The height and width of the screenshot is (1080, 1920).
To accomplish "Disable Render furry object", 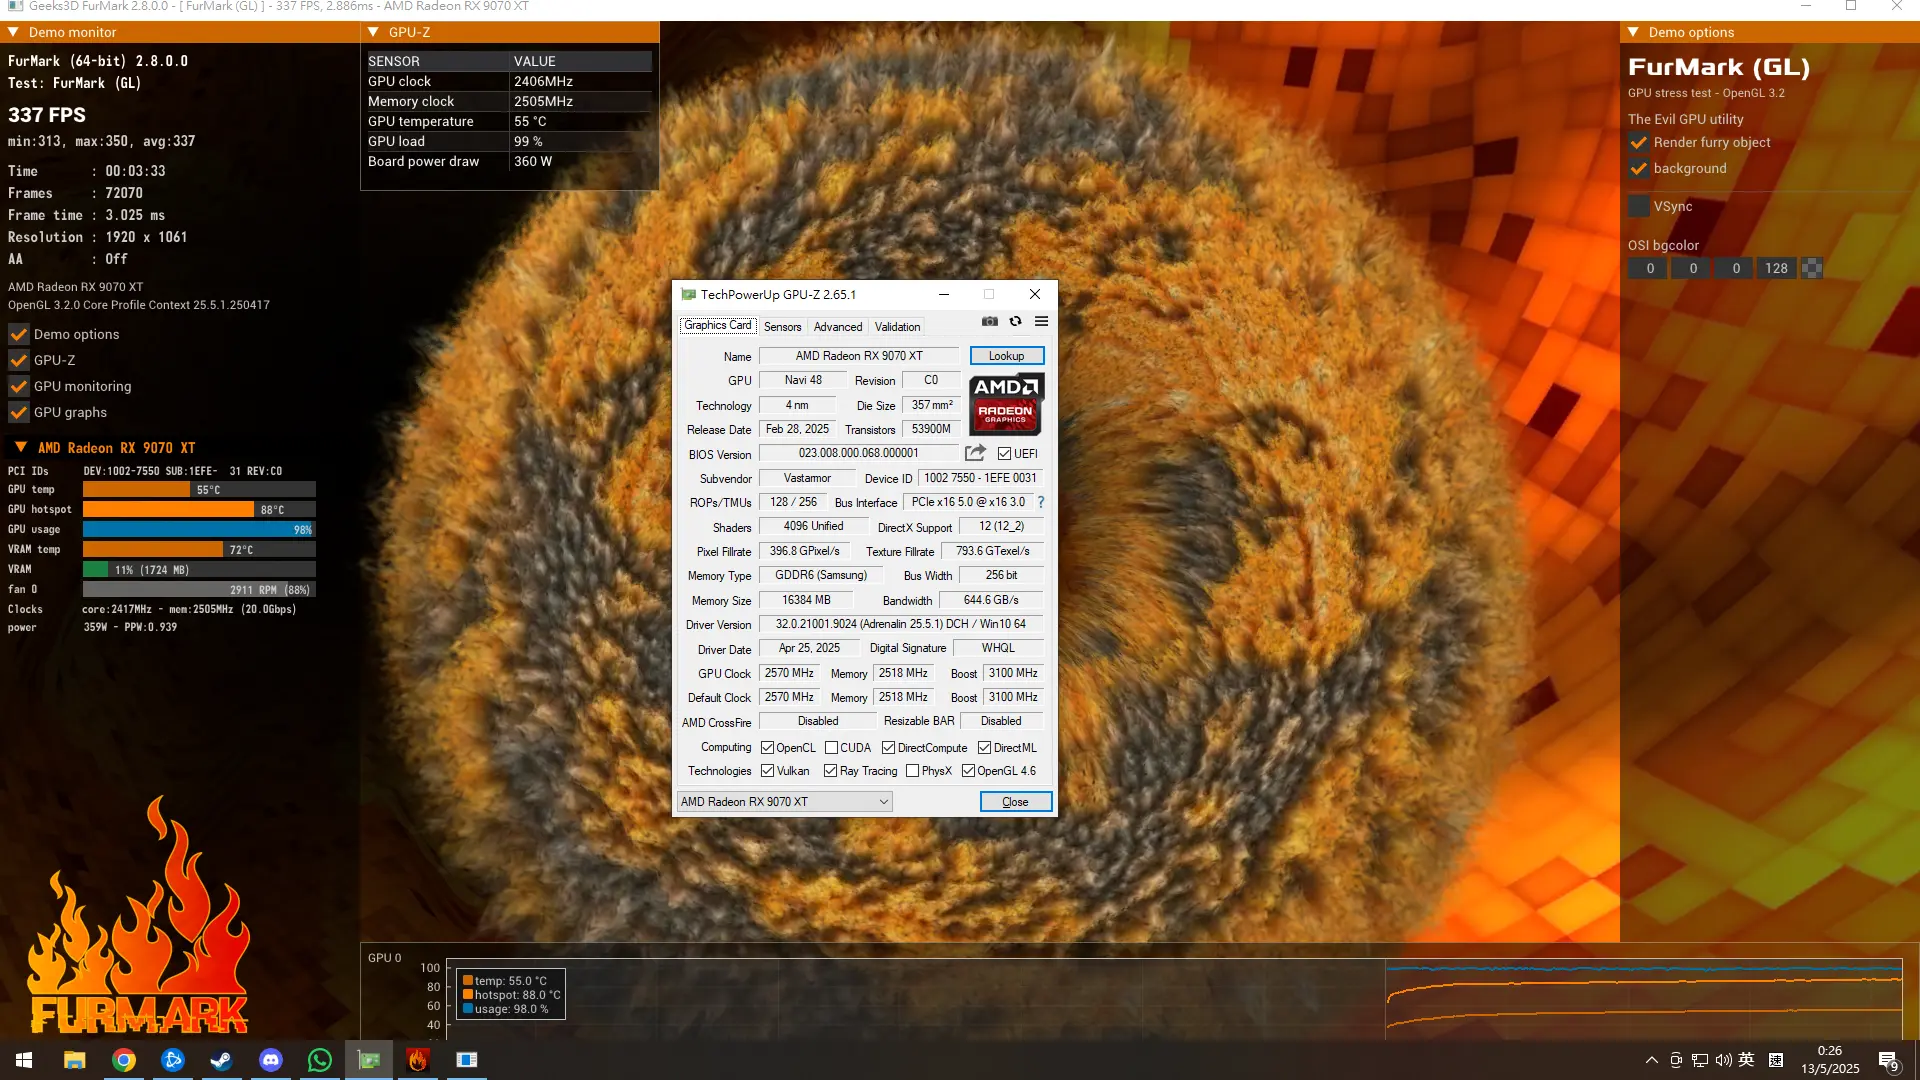I will click(x=1638, y=142).
